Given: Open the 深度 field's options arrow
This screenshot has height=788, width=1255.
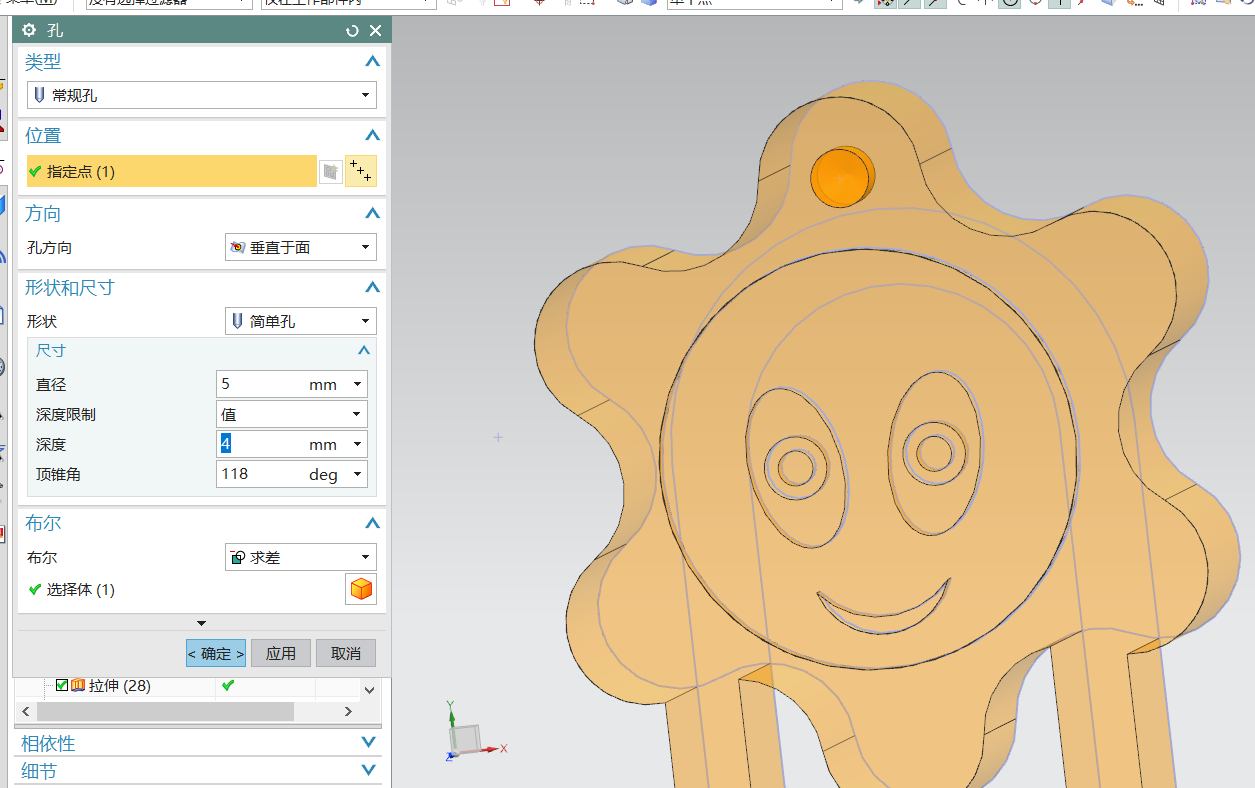Looking at the screenshot, I should click(357, 445).
